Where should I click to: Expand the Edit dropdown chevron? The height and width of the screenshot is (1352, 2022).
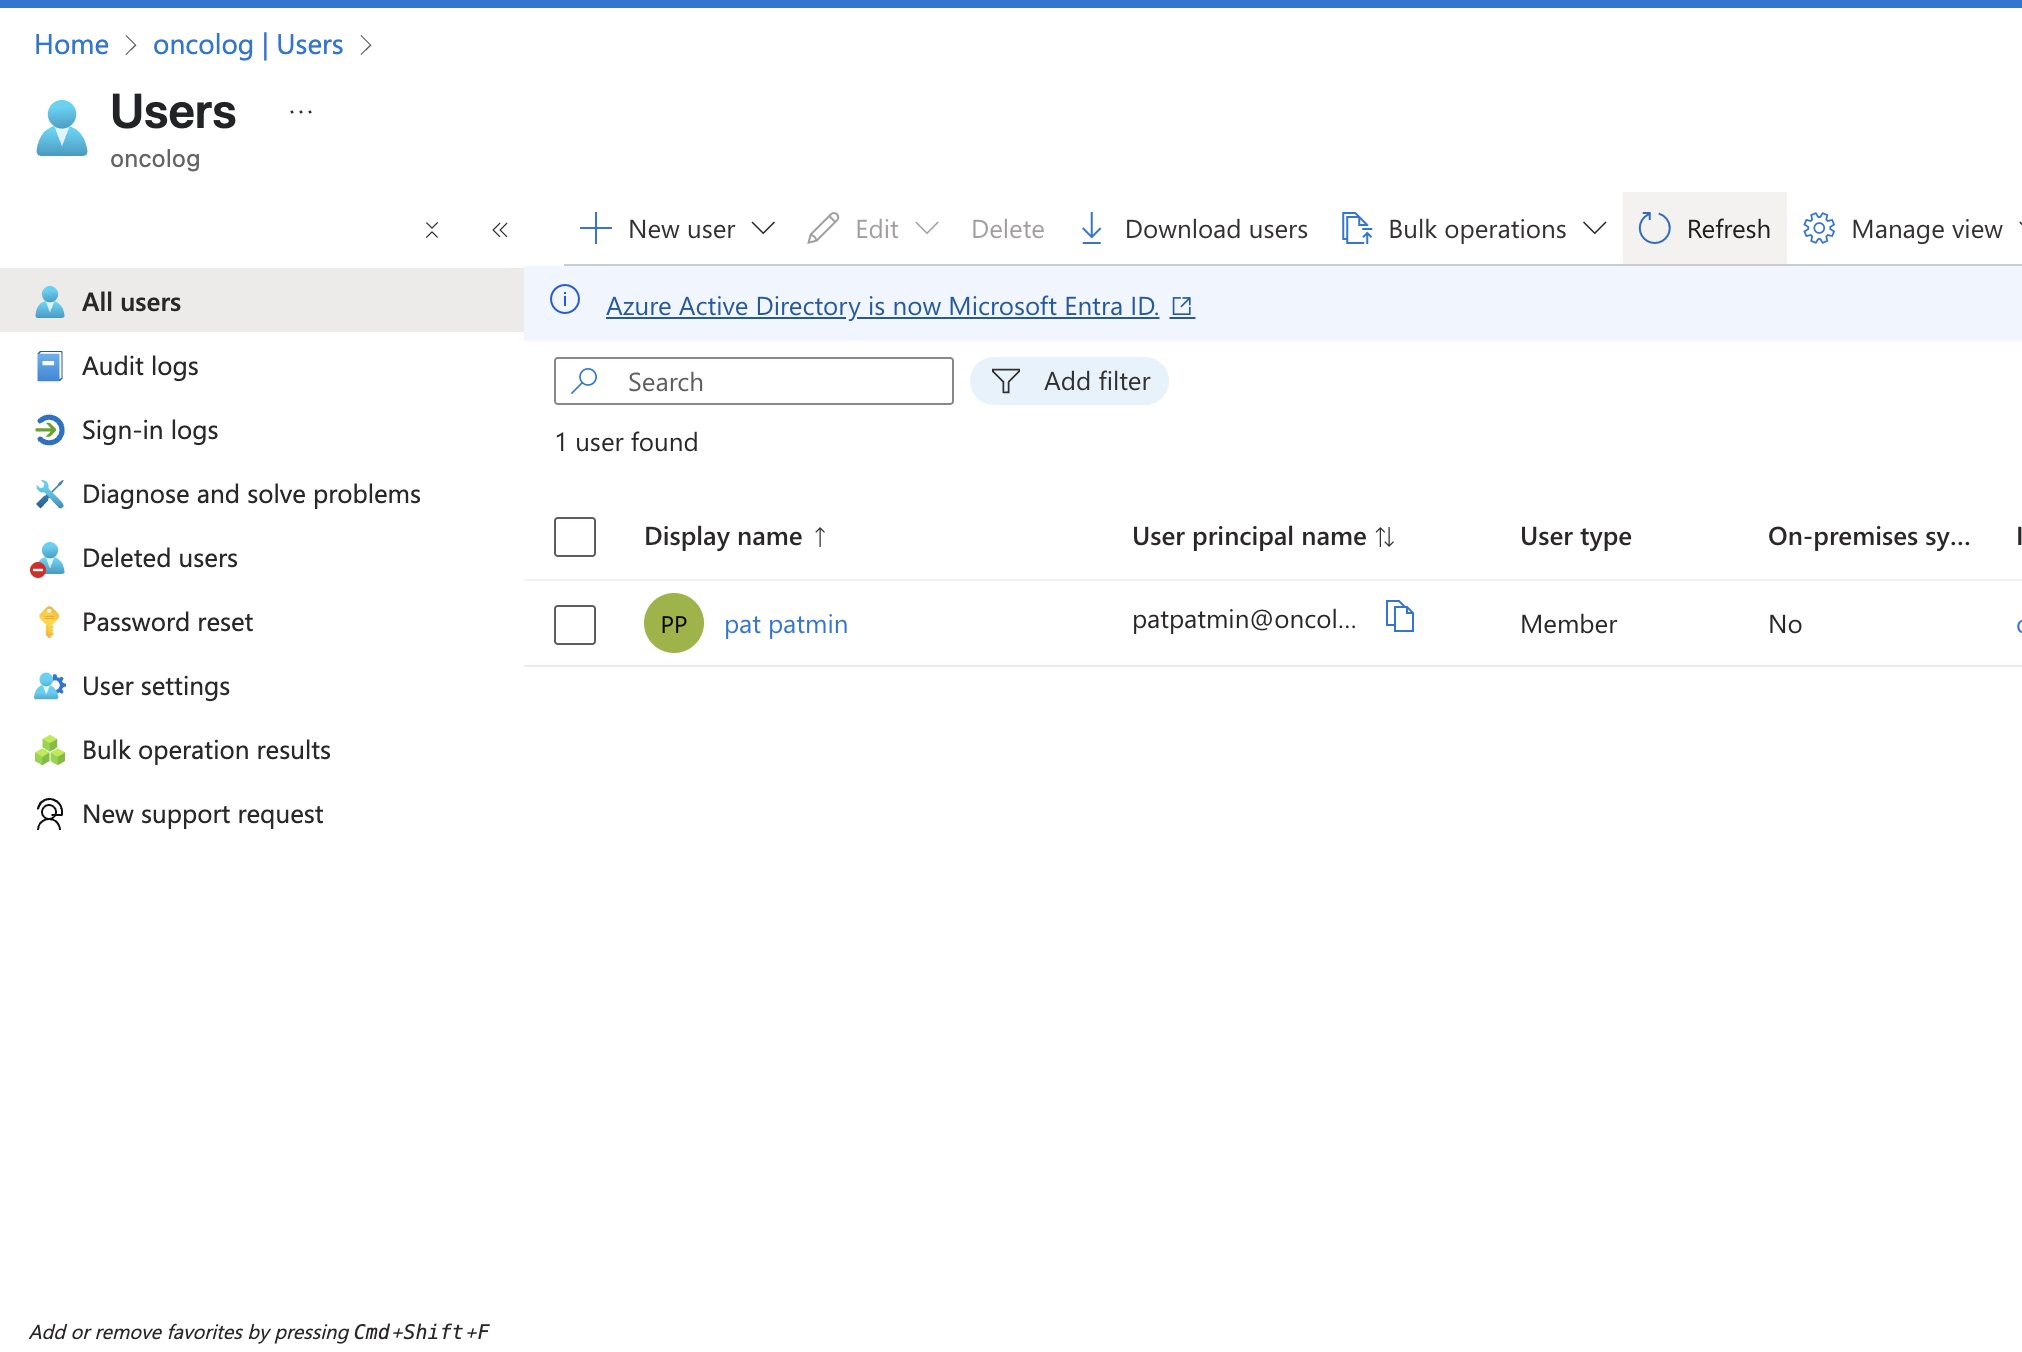click(x=927, y=228)
